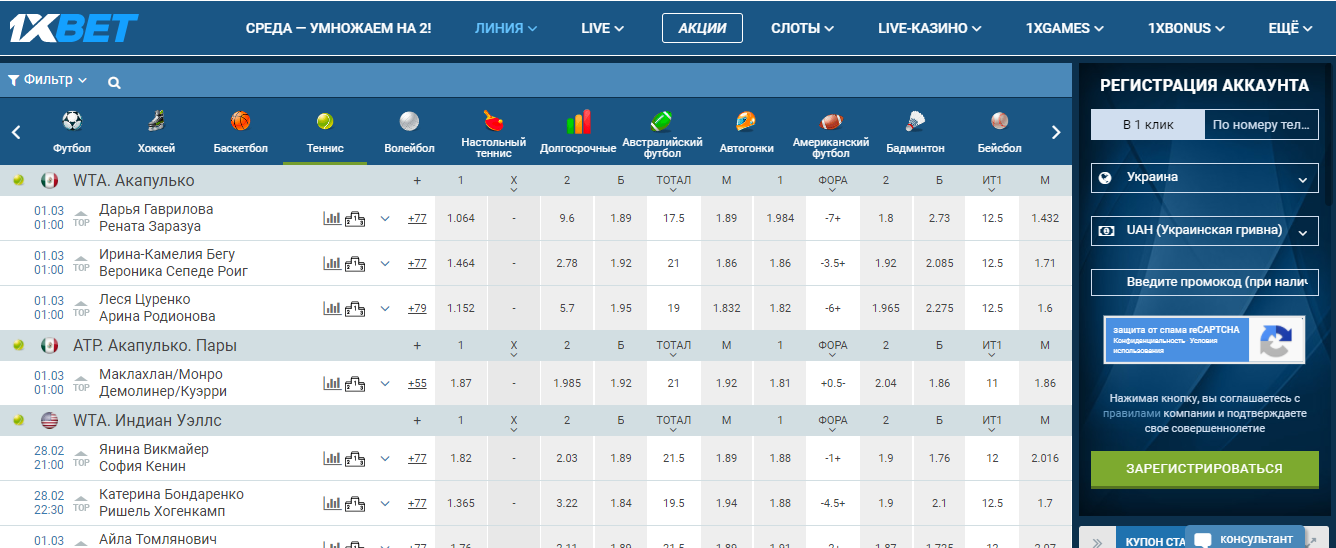The width and height of the screenshot is (1336, 548).
Task: Open statistics chart for Бегу – Сепеде Роиг
Action: (x=332, y=264)
